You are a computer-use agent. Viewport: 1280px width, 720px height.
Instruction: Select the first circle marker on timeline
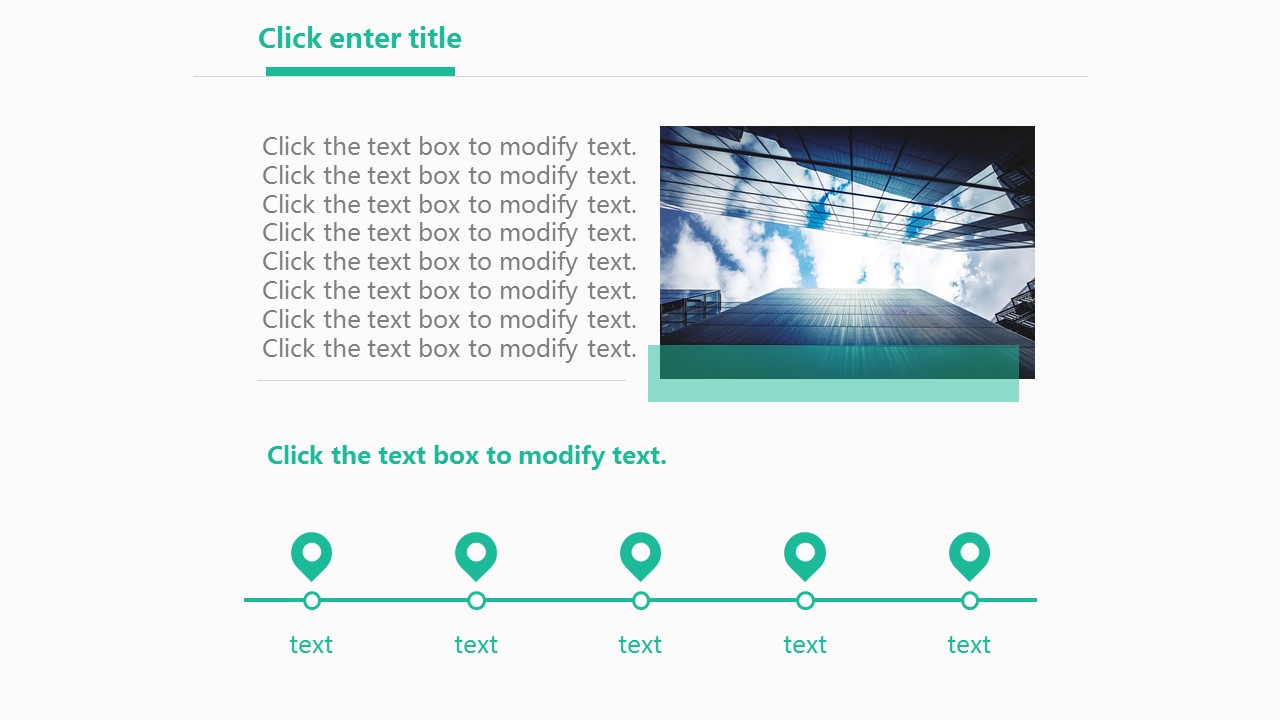[312, 600]
